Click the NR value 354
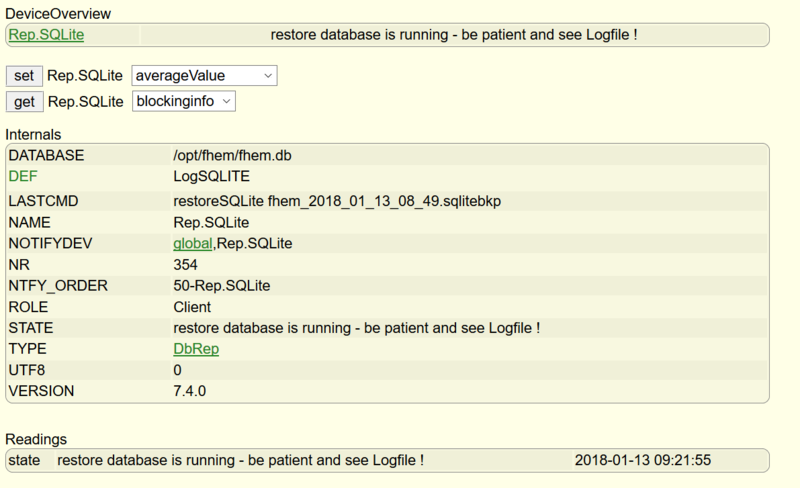This screenshot has height=488, width=800. [185, 264]
